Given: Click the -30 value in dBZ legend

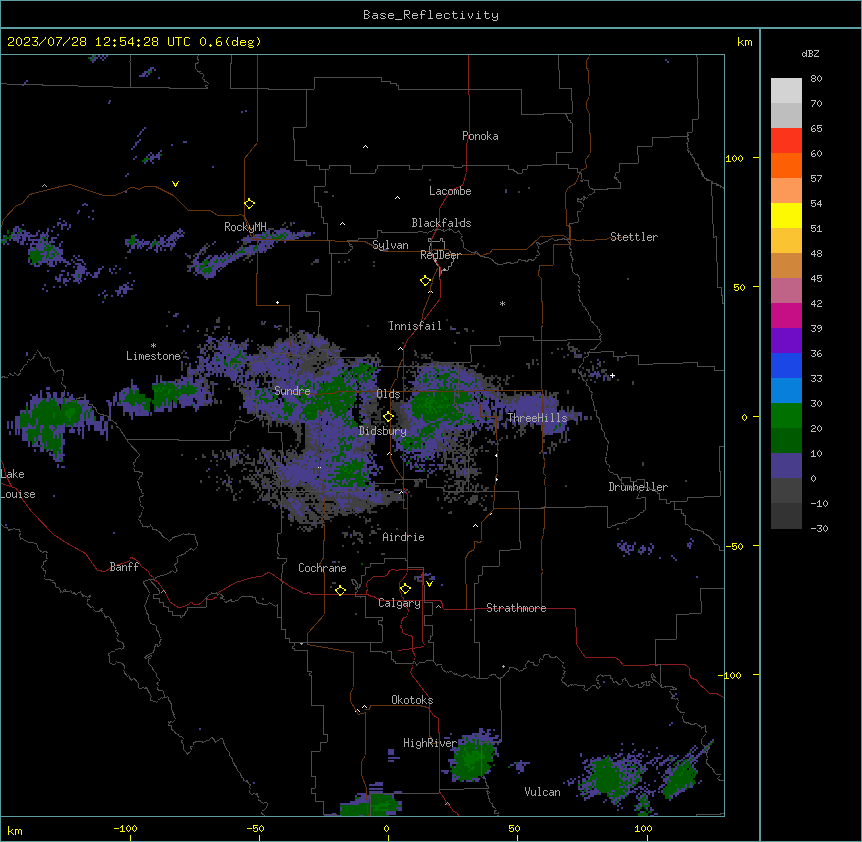Looking at the screenshot, I should point(819,528).
